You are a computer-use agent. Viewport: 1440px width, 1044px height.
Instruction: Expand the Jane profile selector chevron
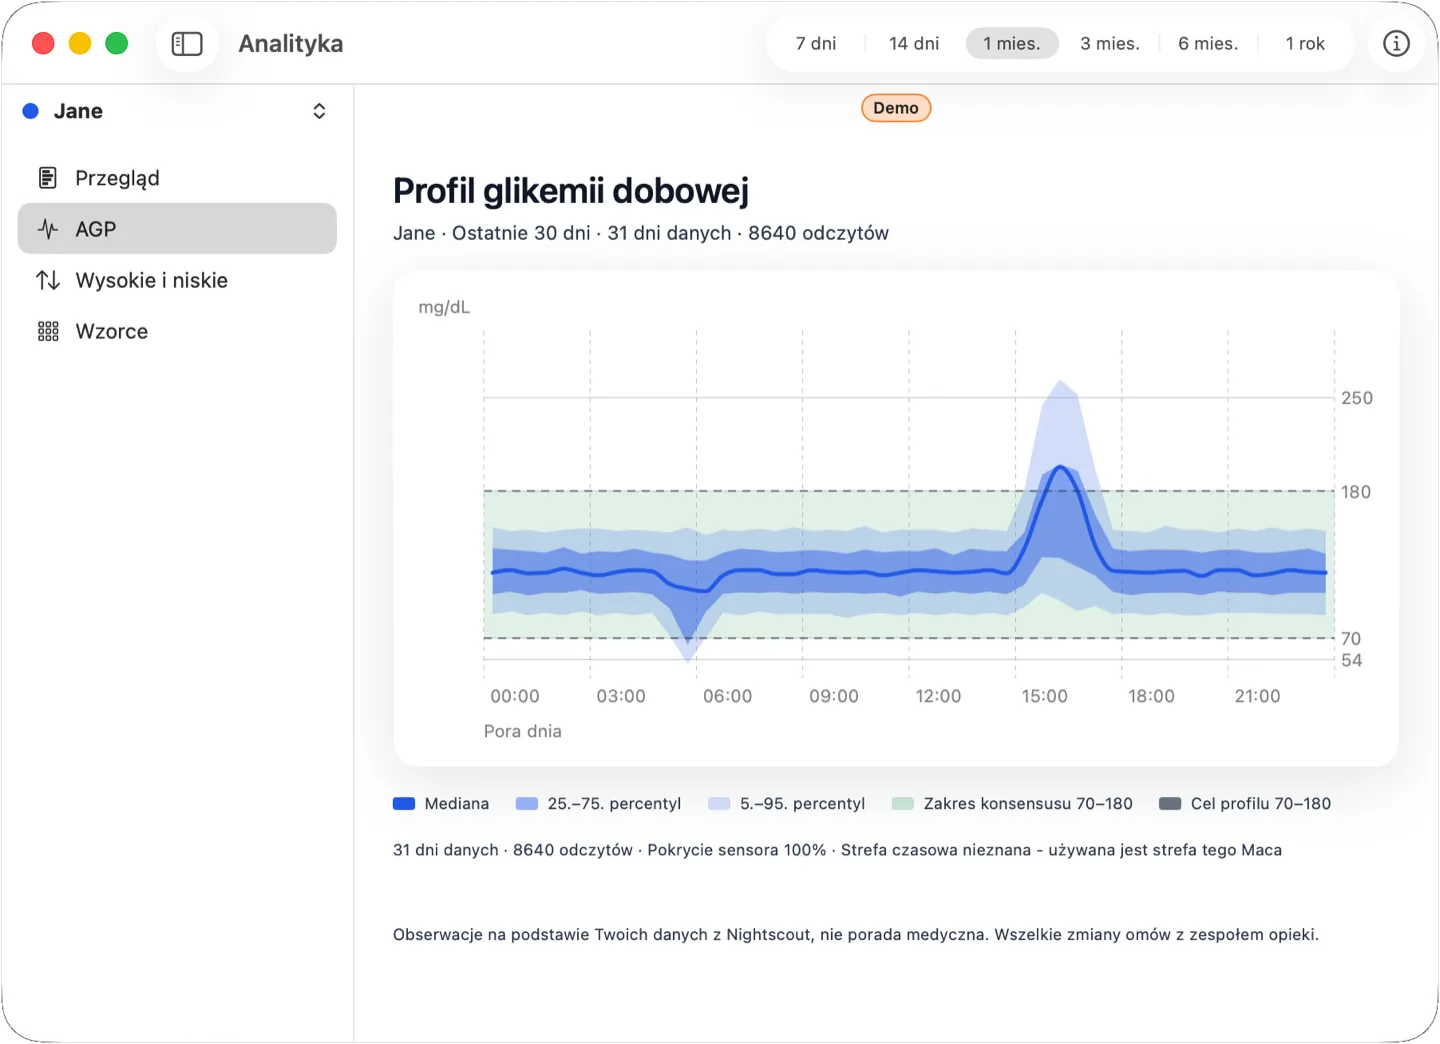tap(319, 111)
